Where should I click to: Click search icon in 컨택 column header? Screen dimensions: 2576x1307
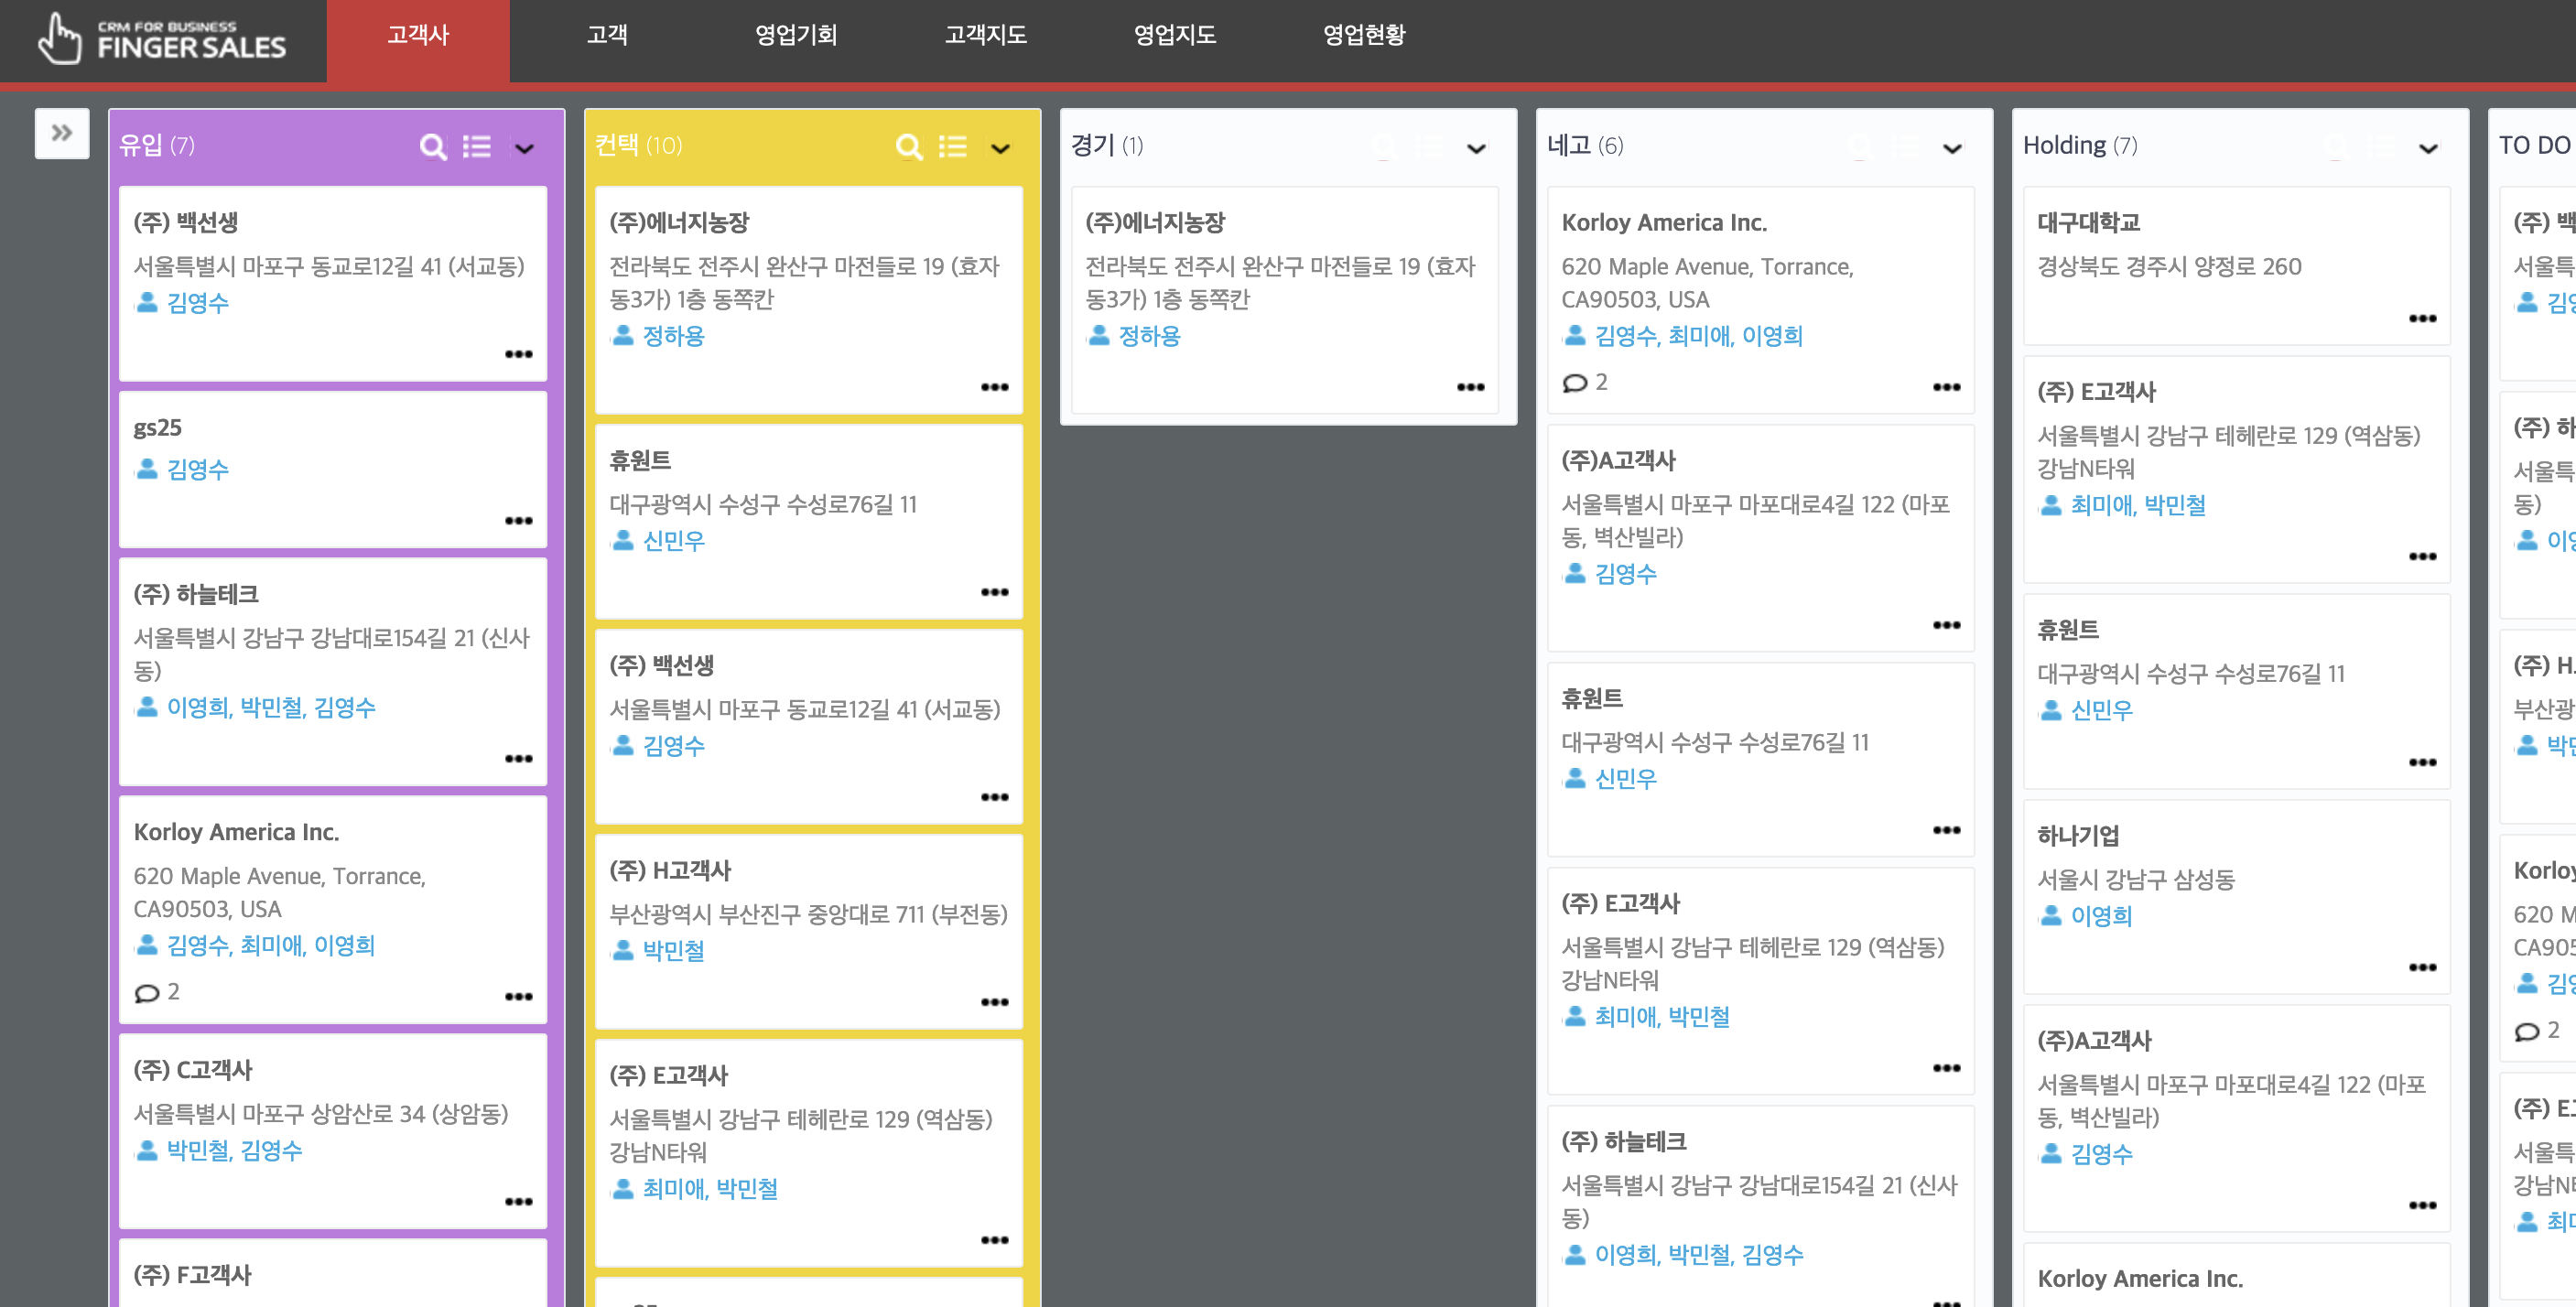[908, 147]
